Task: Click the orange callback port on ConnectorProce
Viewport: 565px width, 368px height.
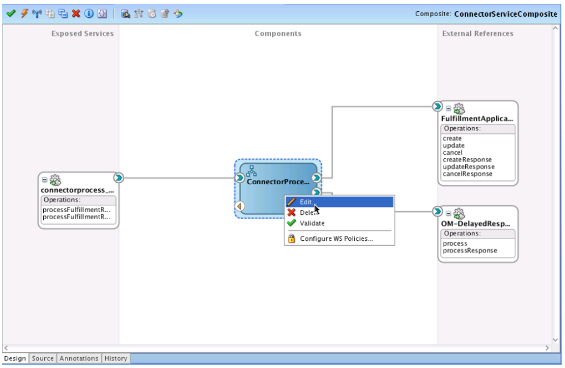Action: 239,206
